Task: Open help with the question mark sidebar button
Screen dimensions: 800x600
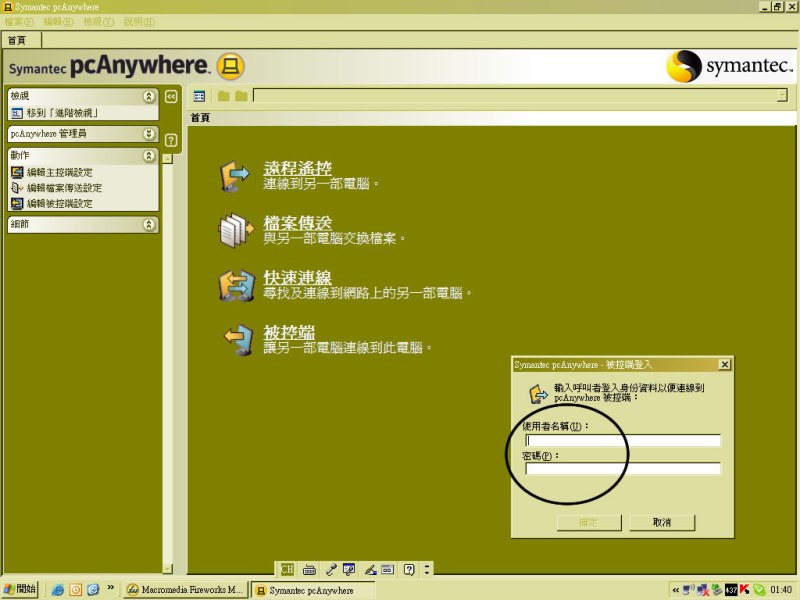Action: 171,140
